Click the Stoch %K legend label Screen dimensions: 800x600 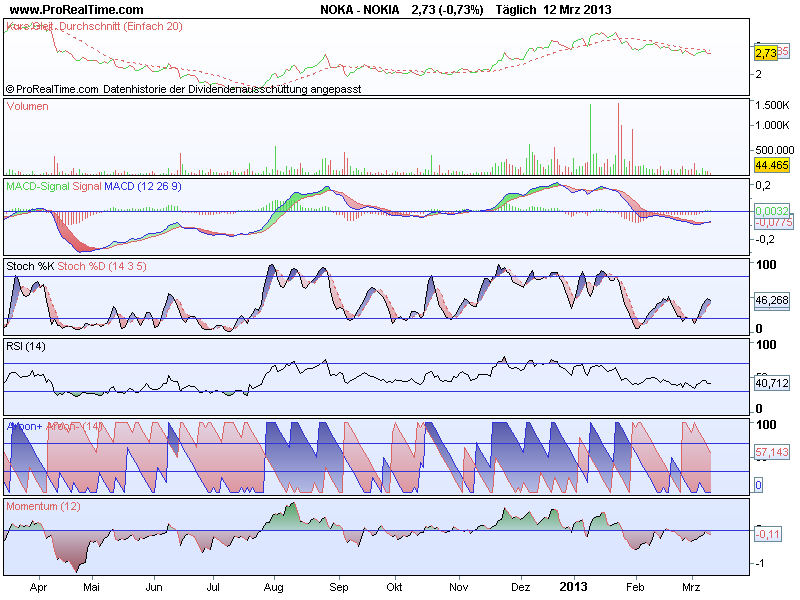[x=30, y=266]
